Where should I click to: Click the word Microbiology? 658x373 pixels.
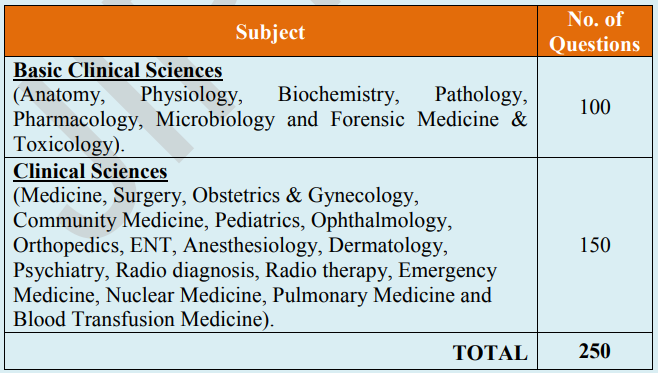[x=216, y=120]
